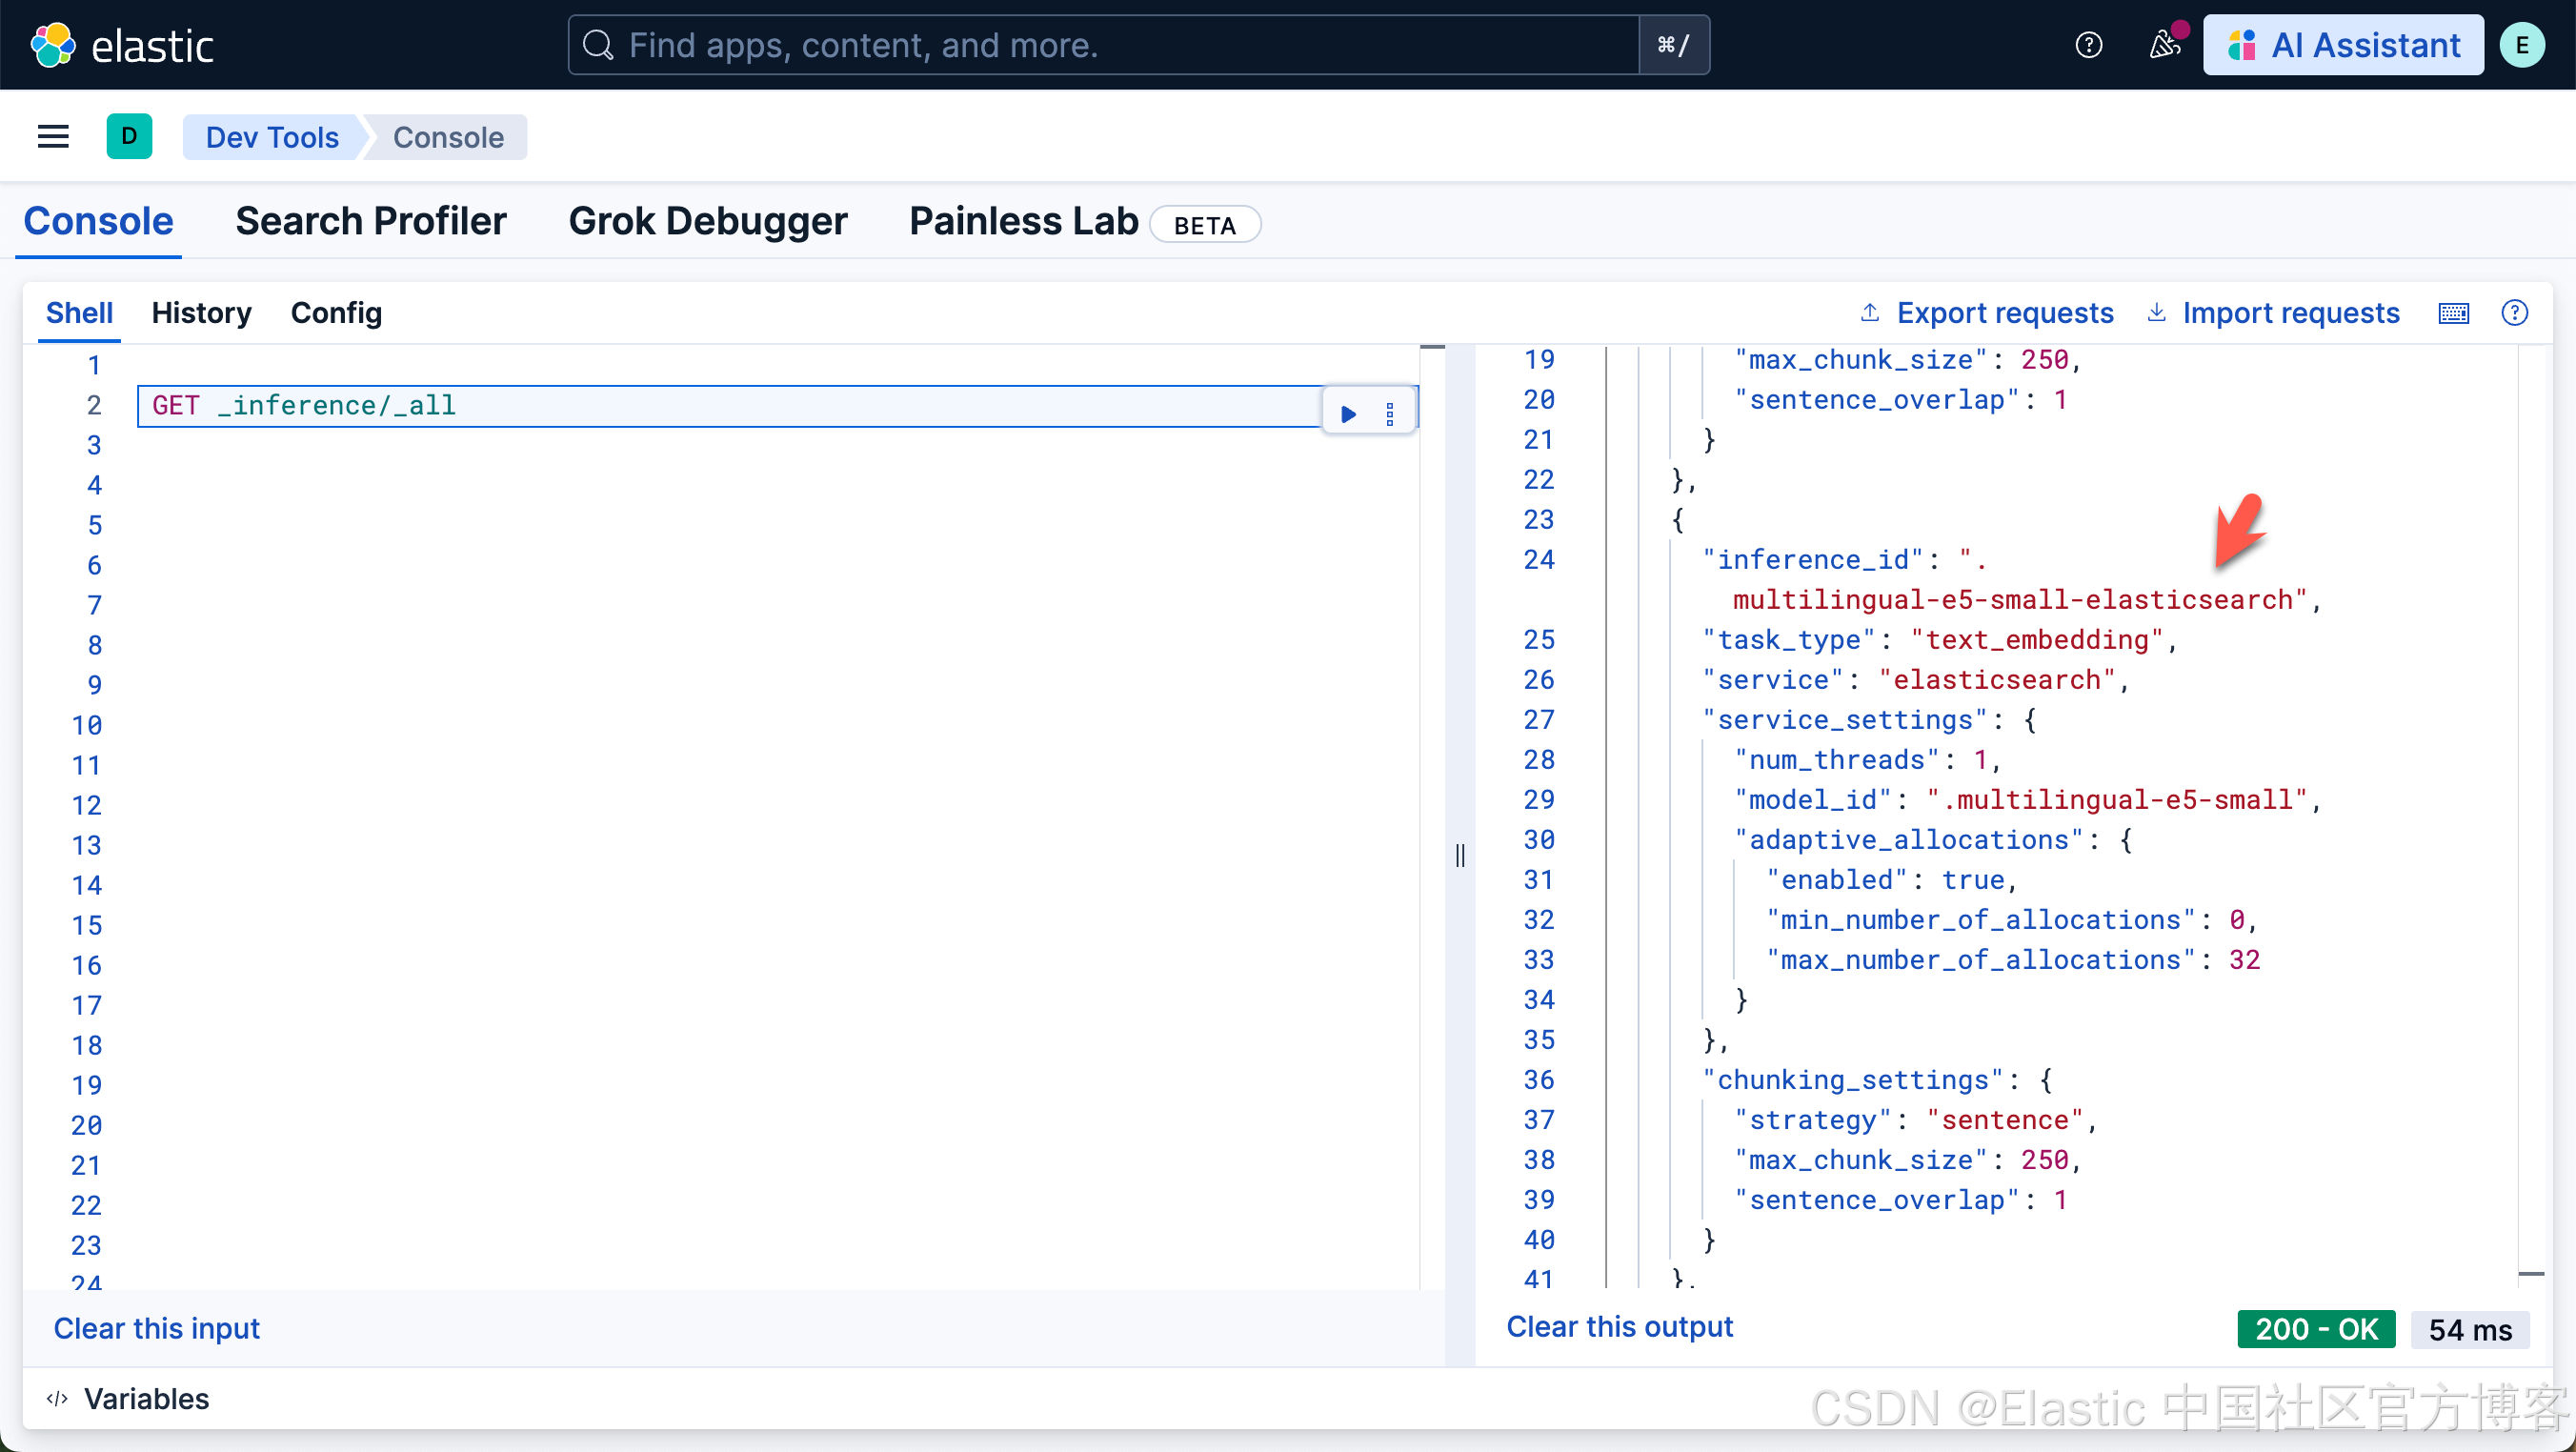
Task: Click Export requests button
Action: [x=1986, y=313]
